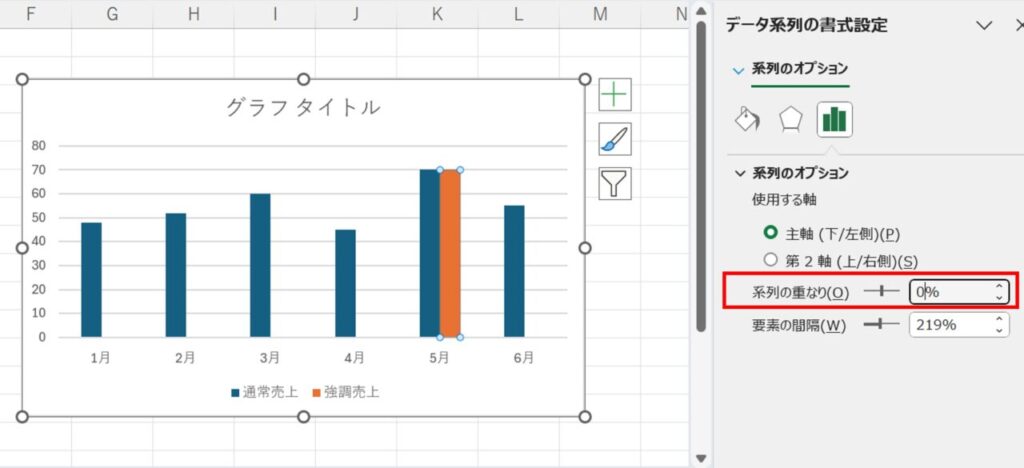This screenshot has width=1024, height=468.
Task: Open the Chart Styles paintbrush button
Action: [615, 138]
